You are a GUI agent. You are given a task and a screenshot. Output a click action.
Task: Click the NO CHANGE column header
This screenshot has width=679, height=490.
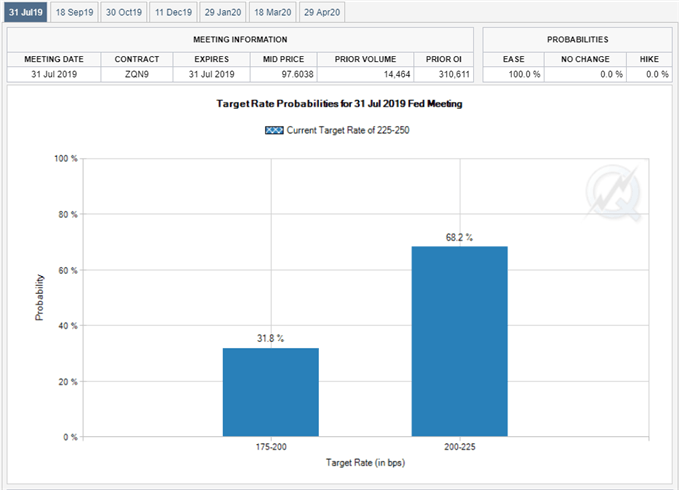(585, 59)
